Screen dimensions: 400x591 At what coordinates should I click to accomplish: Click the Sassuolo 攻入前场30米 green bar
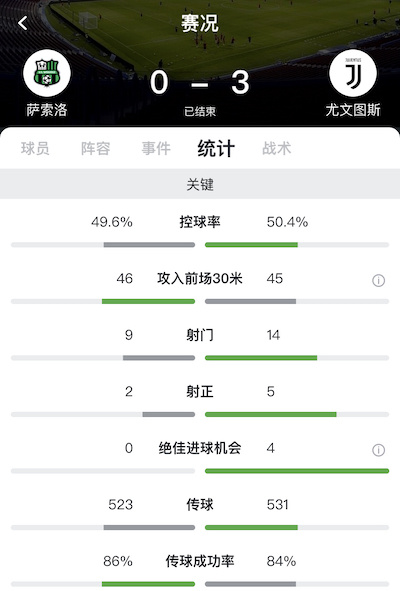[x=149, y=302]
